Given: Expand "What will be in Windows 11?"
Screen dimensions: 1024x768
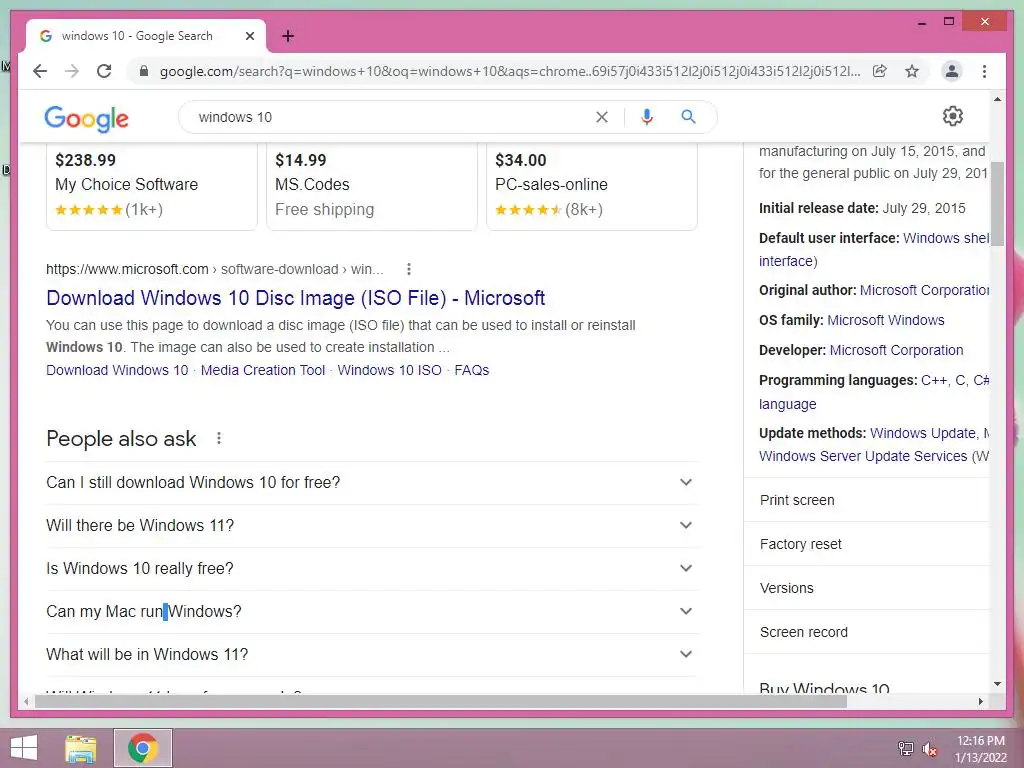Looking at the screenshot, I should pos(372,655).
